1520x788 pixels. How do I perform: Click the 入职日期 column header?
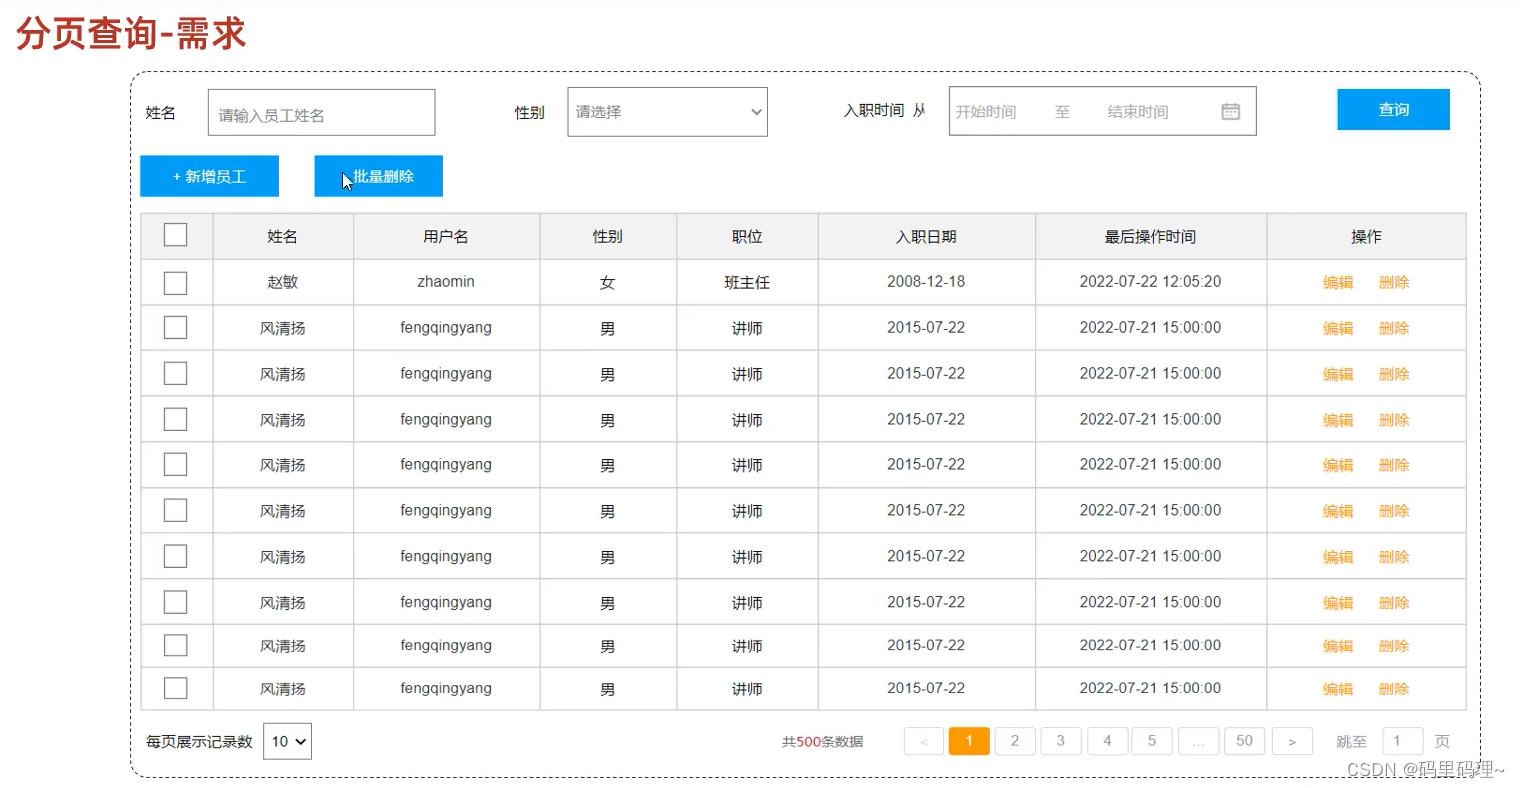click(926, 237)
